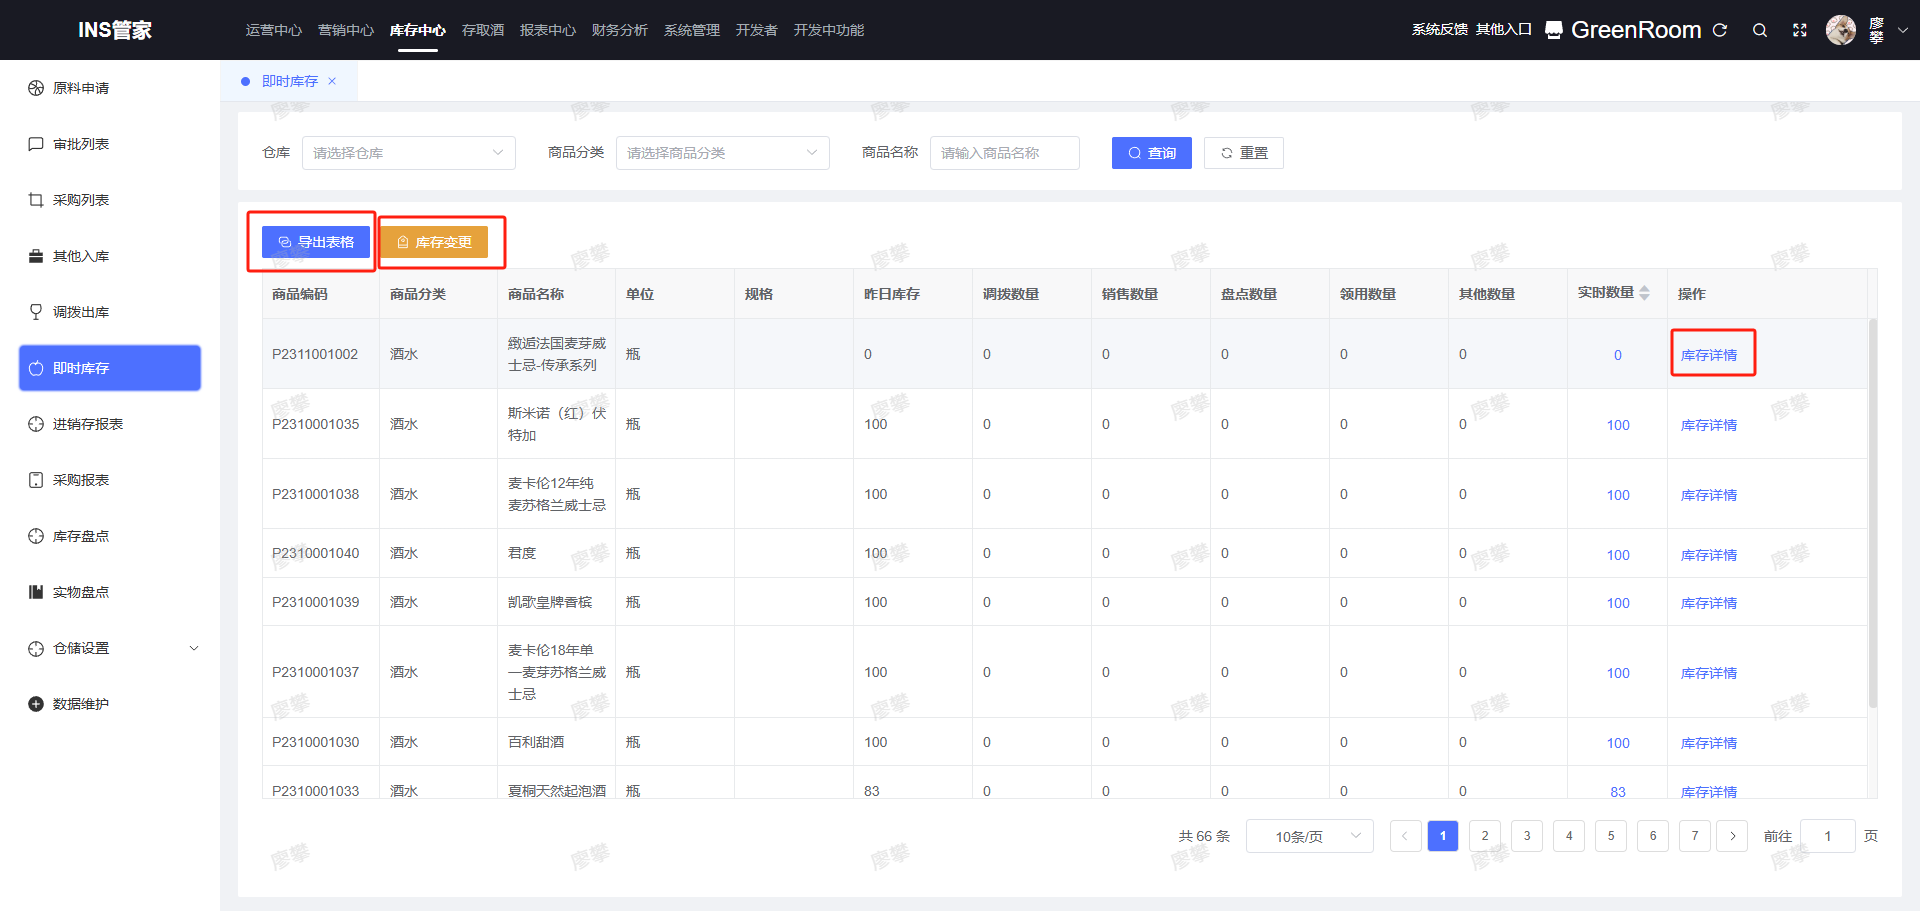Viewport: 1920px width, 911px height.
Task: Click the refresh icon beside GreenRoom
Action: coord(1720,30)
